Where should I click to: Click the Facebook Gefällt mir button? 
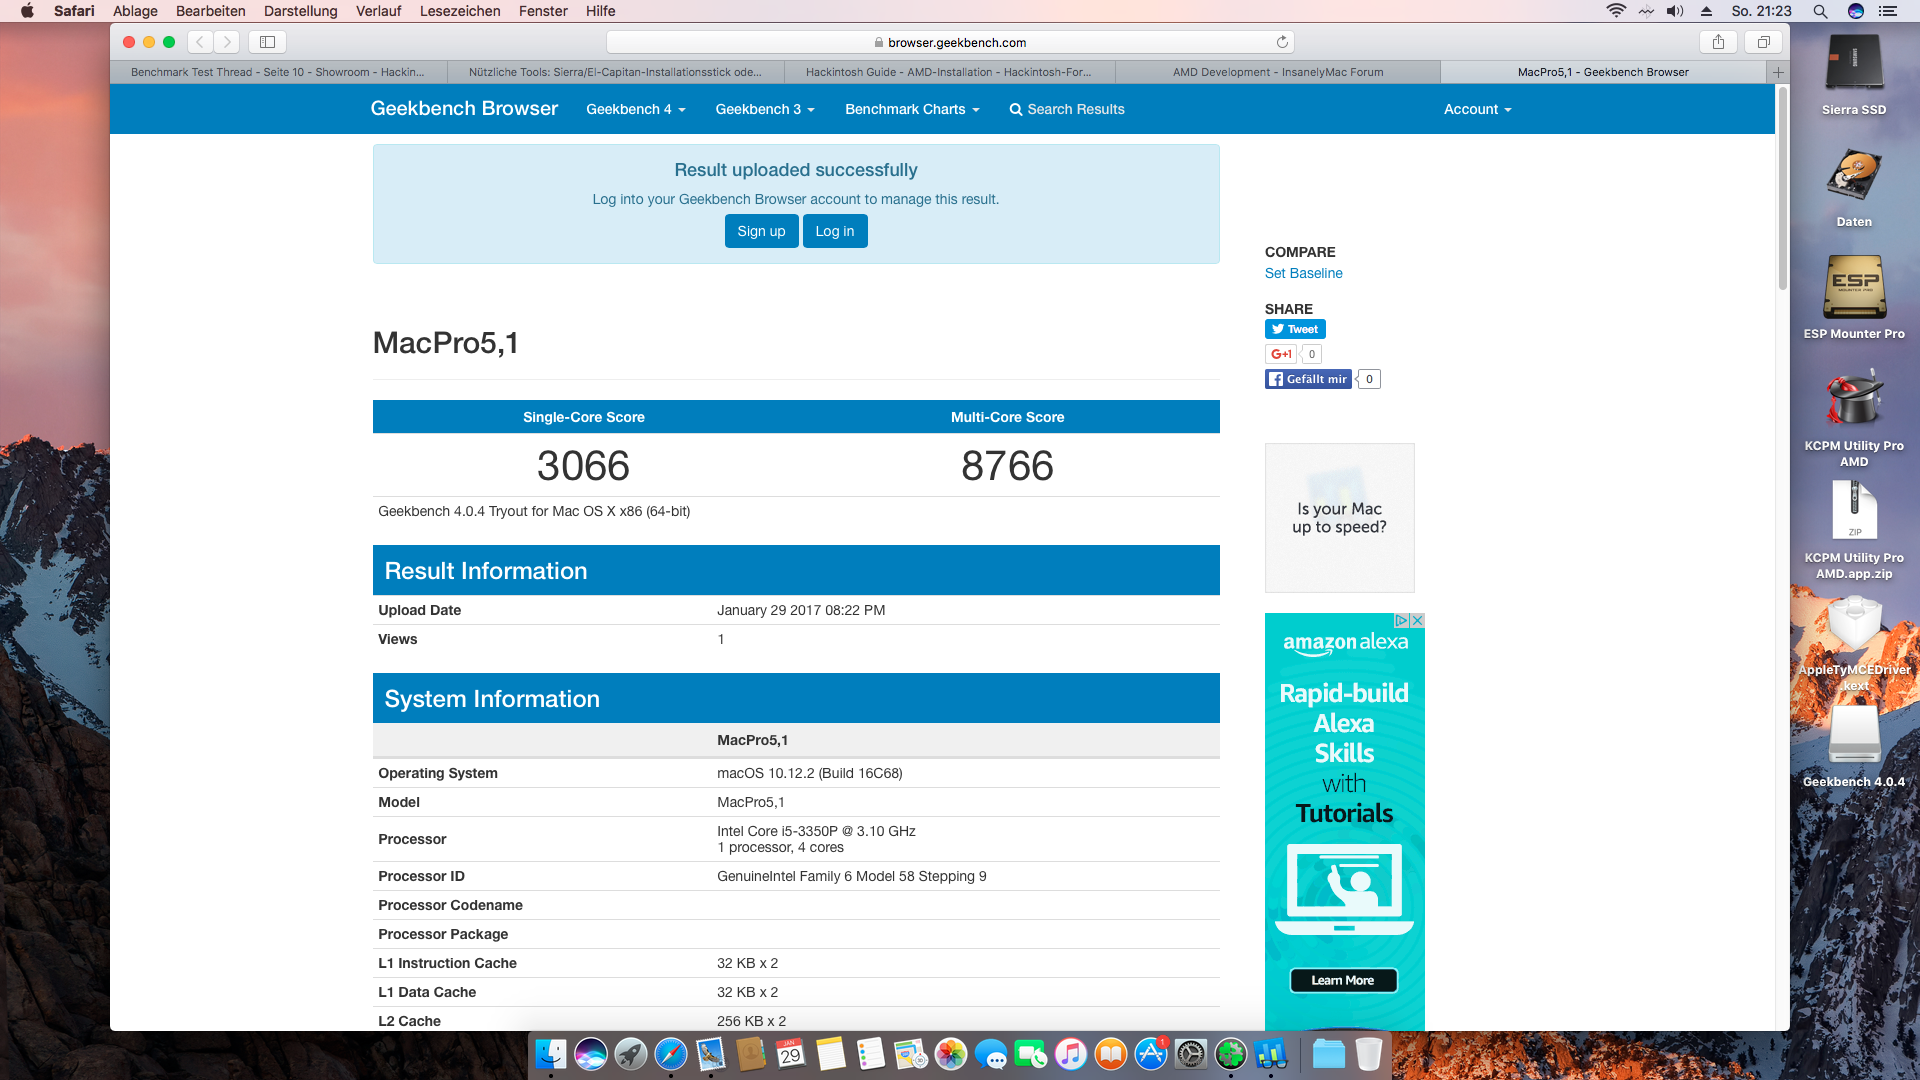coord(1308,379)
